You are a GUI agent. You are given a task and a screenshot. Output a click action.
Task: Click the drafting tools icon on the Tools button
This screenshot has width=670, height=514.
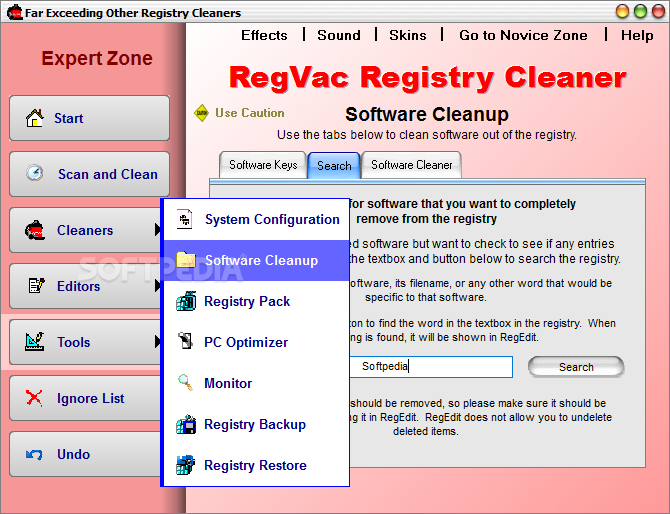[x=35, y=341]
